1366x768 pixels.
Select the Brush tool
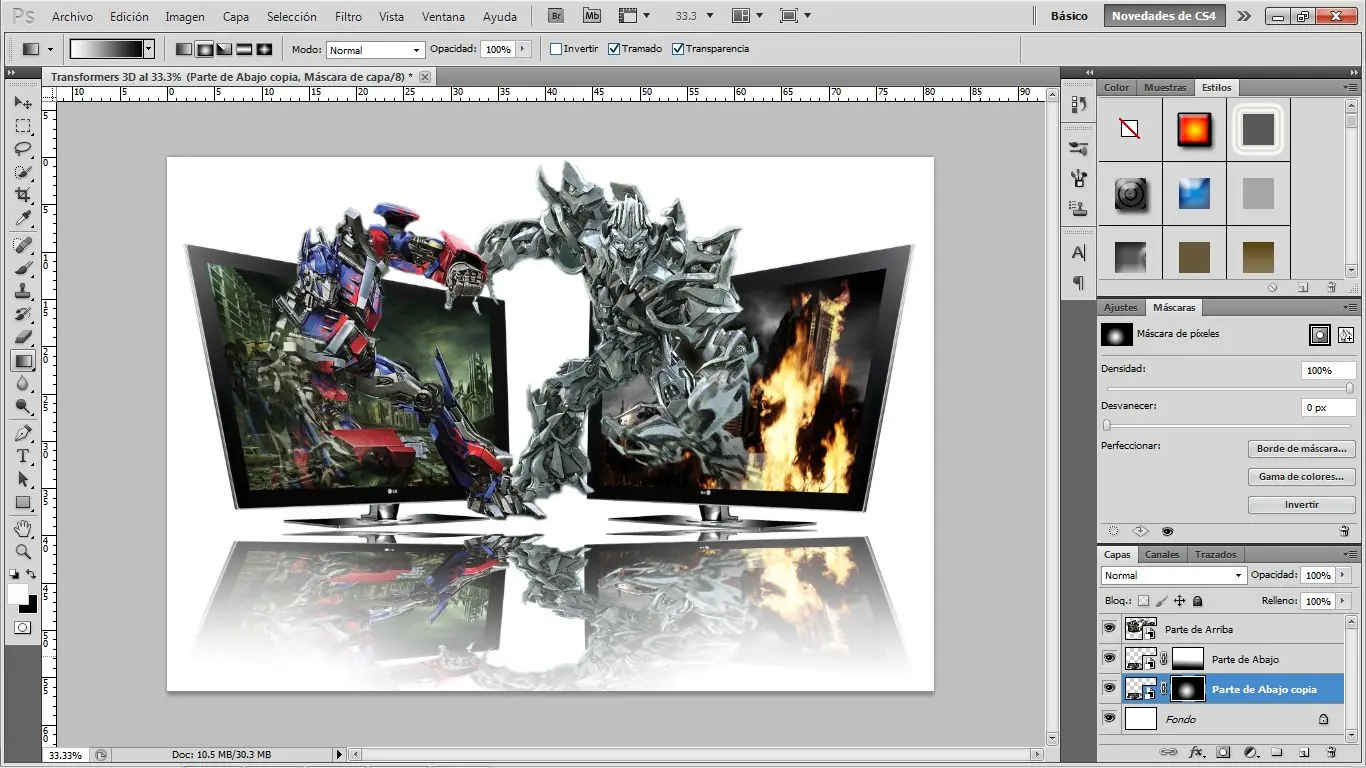pyautogui.click(x=23, y=268)
